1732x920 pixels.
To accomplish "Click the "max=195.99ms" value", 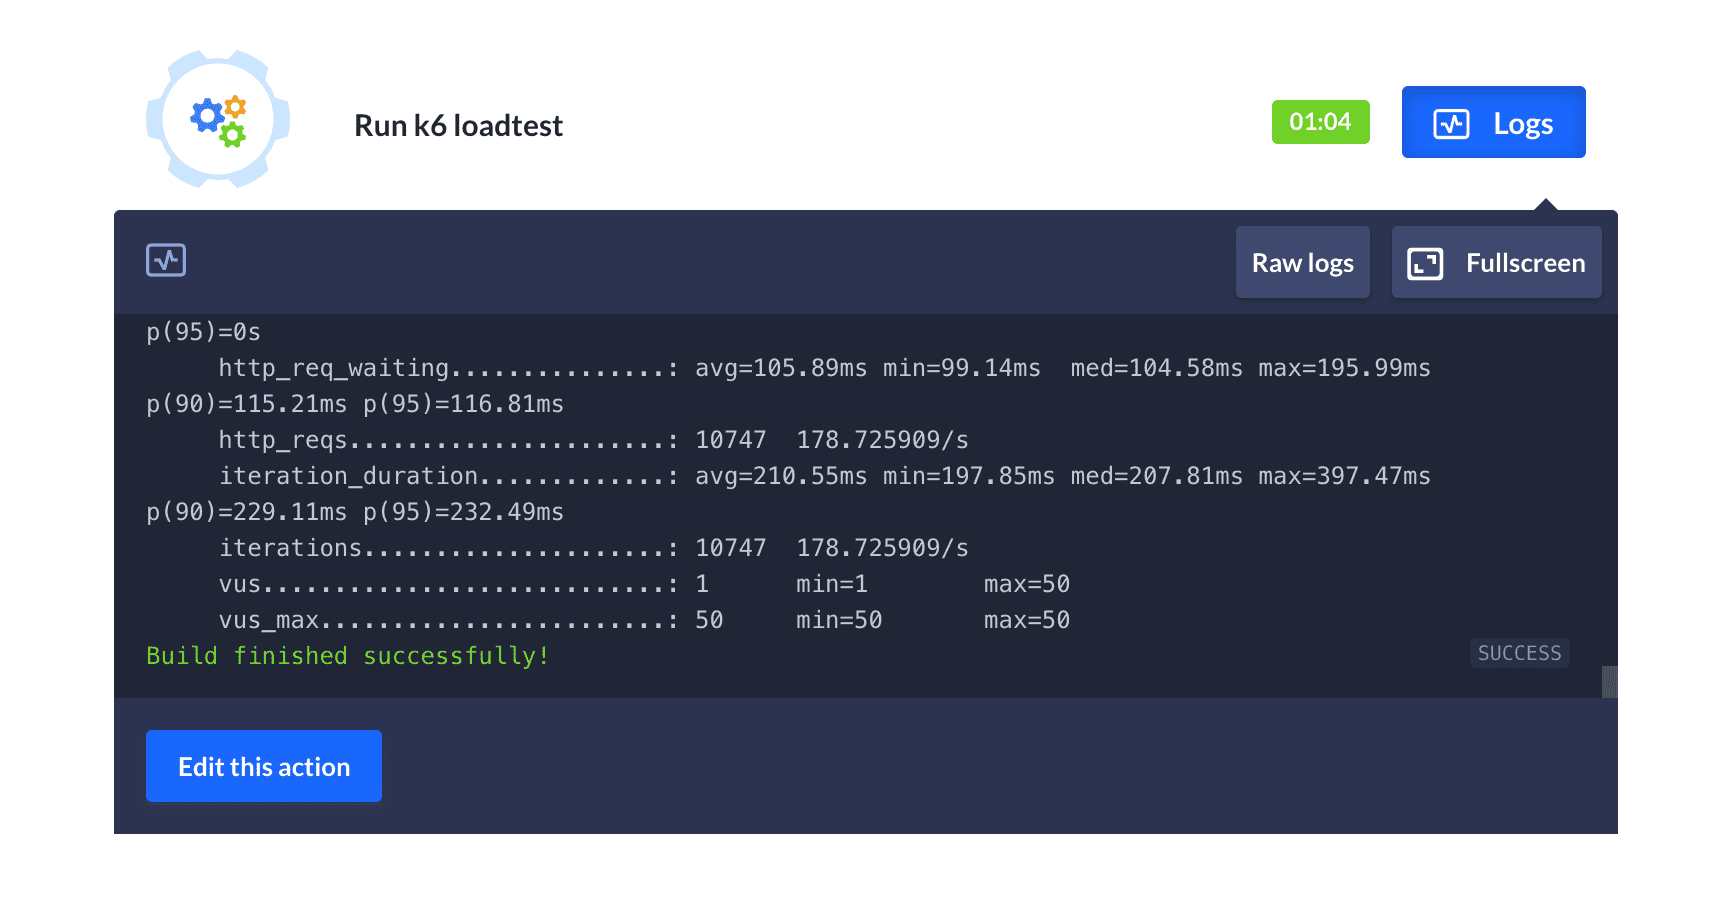I will (x=1344, y=368).
